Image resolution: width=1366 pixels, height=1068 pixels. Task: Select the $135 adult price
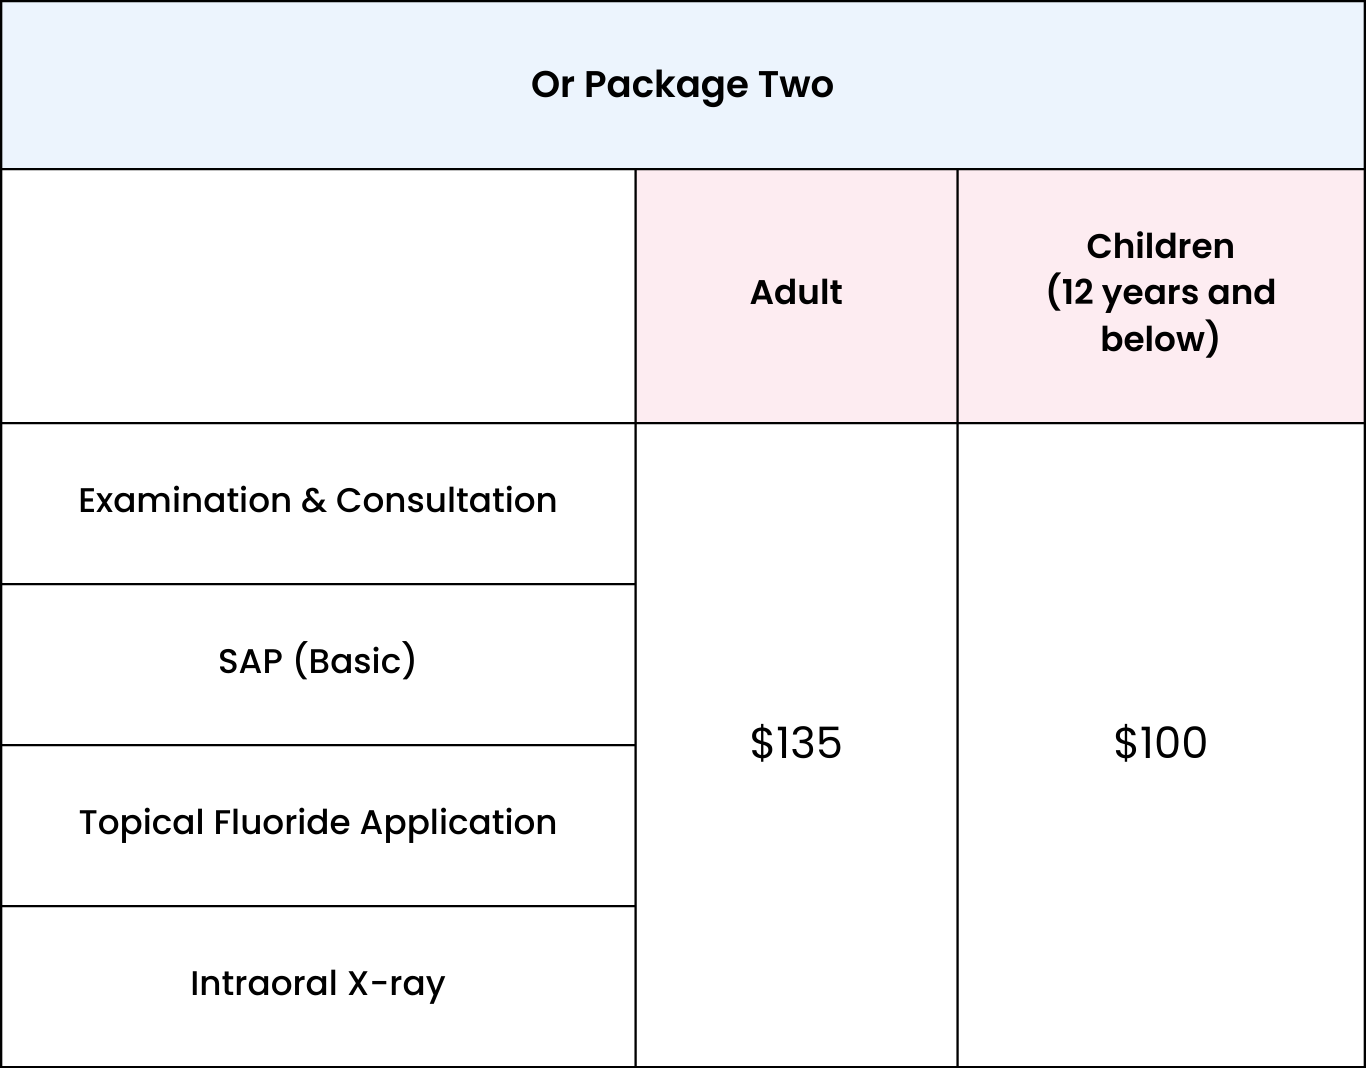click(x=796, y=743)
